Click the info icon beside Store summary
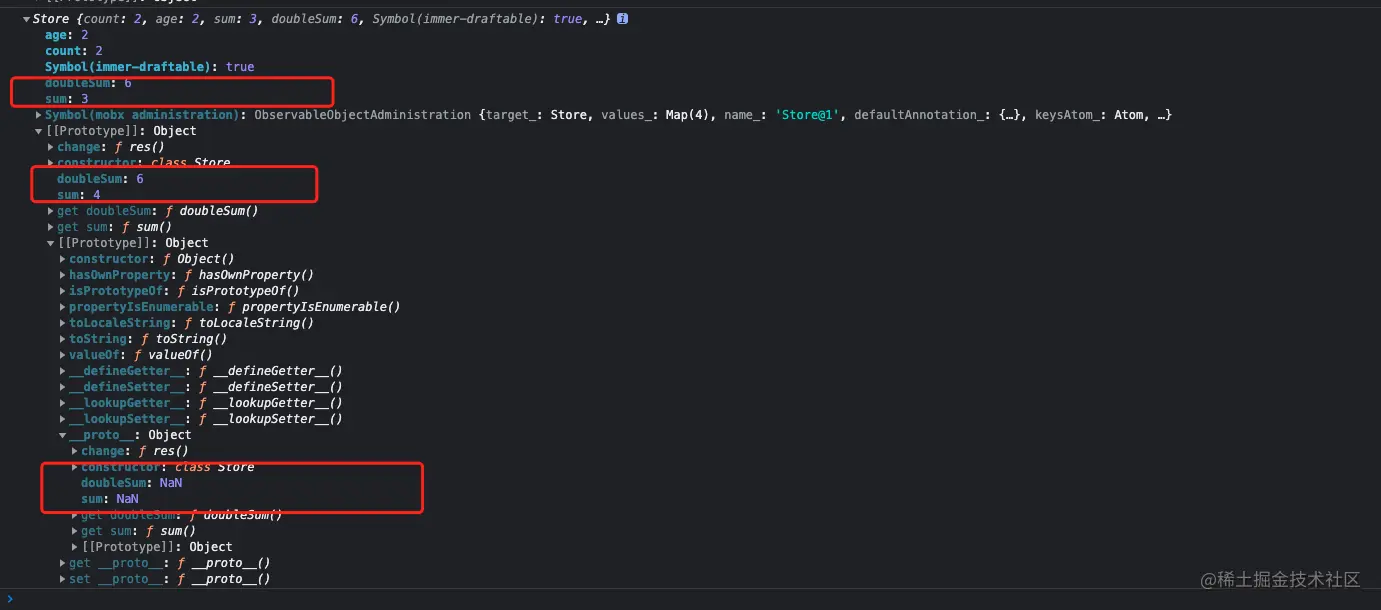This screenshot has width=1381, height=610. (623, 19)
